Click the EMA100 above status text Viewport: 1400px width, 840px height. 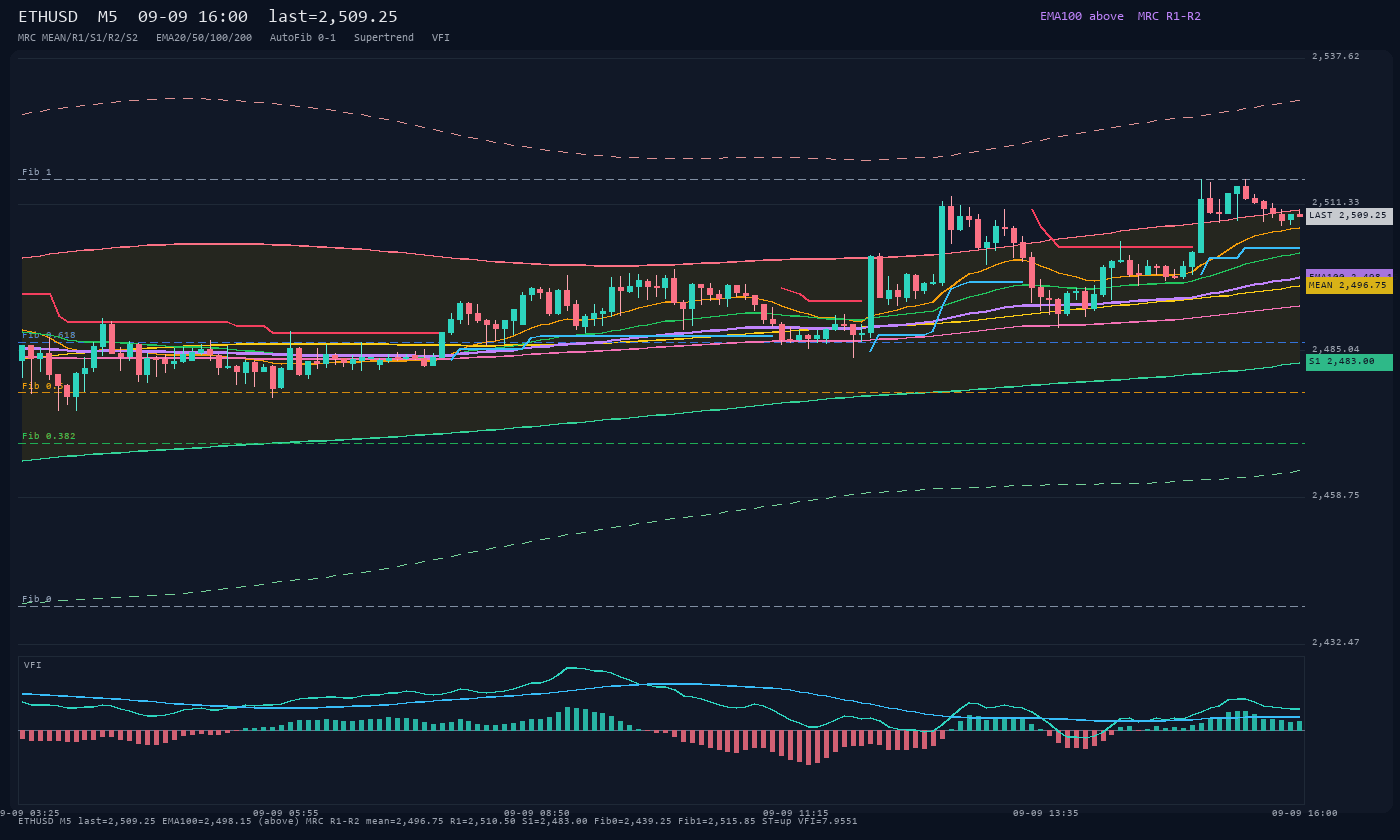click(1081, 16)
